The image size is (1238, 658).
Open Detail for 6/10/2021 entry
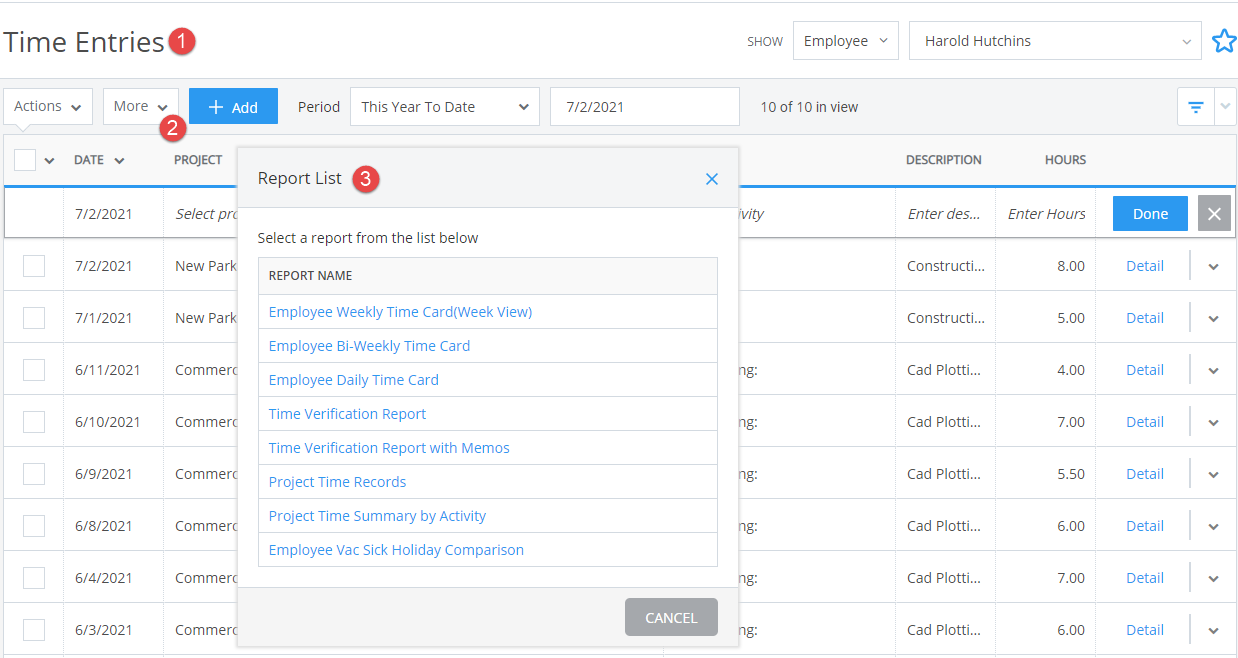[1145, 422]
